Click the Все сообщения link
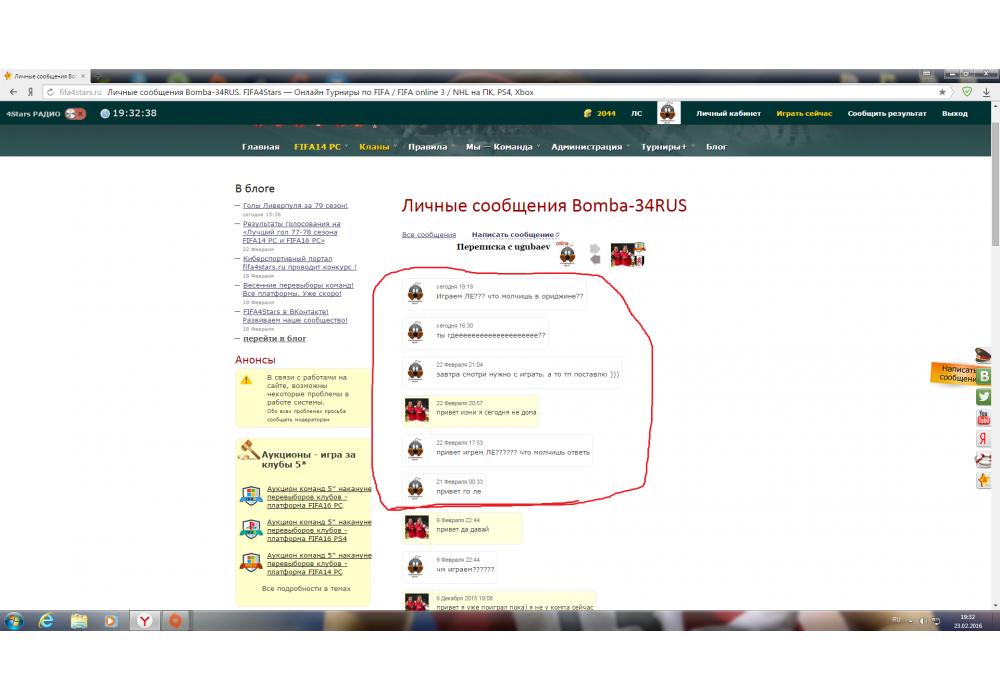Viewport: 1000px width, 700px height. point(429,235)
